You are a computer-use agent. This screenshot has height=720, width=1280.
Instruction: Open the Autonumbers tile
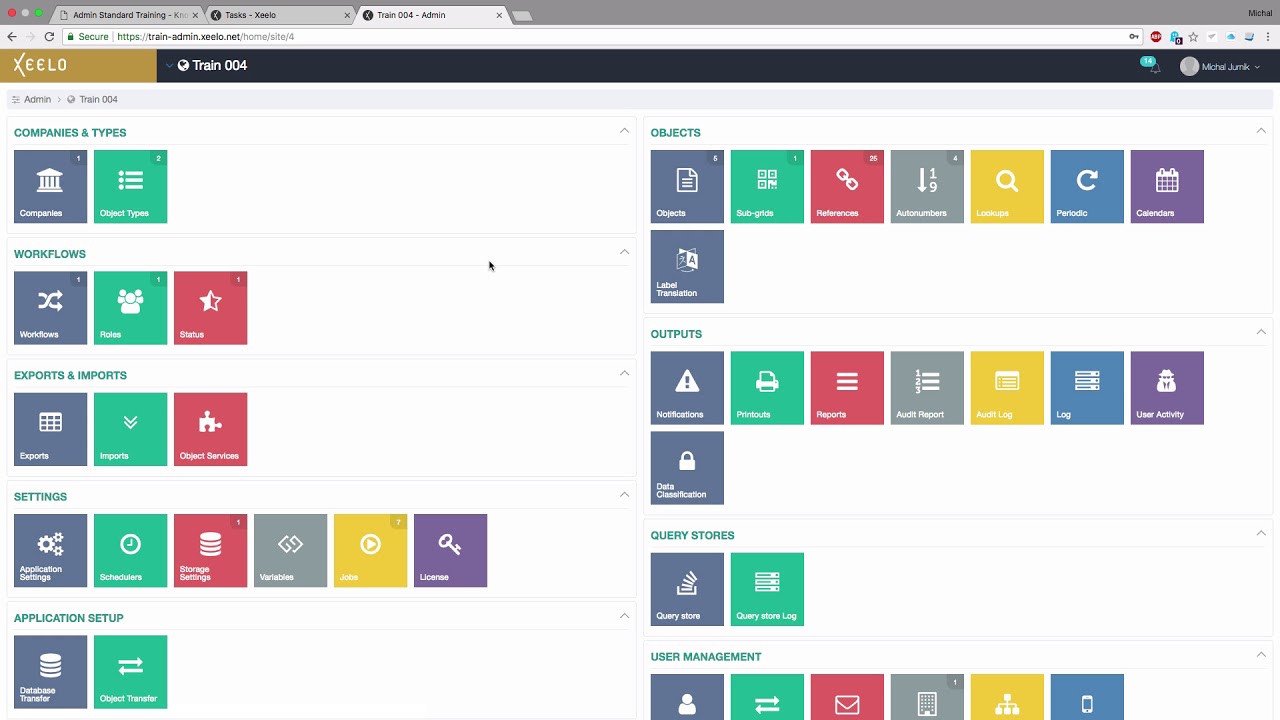[x=927, y=186]
